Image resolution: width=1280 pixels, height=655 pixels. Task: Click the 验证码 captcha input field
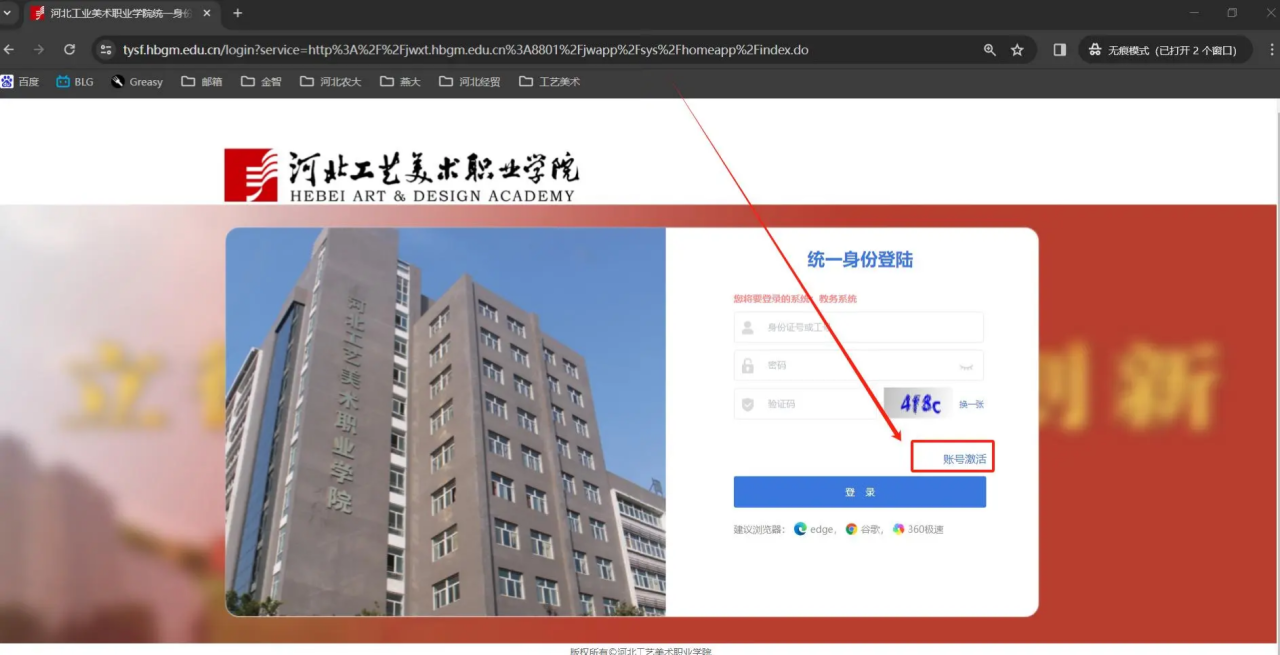(810, 404)
